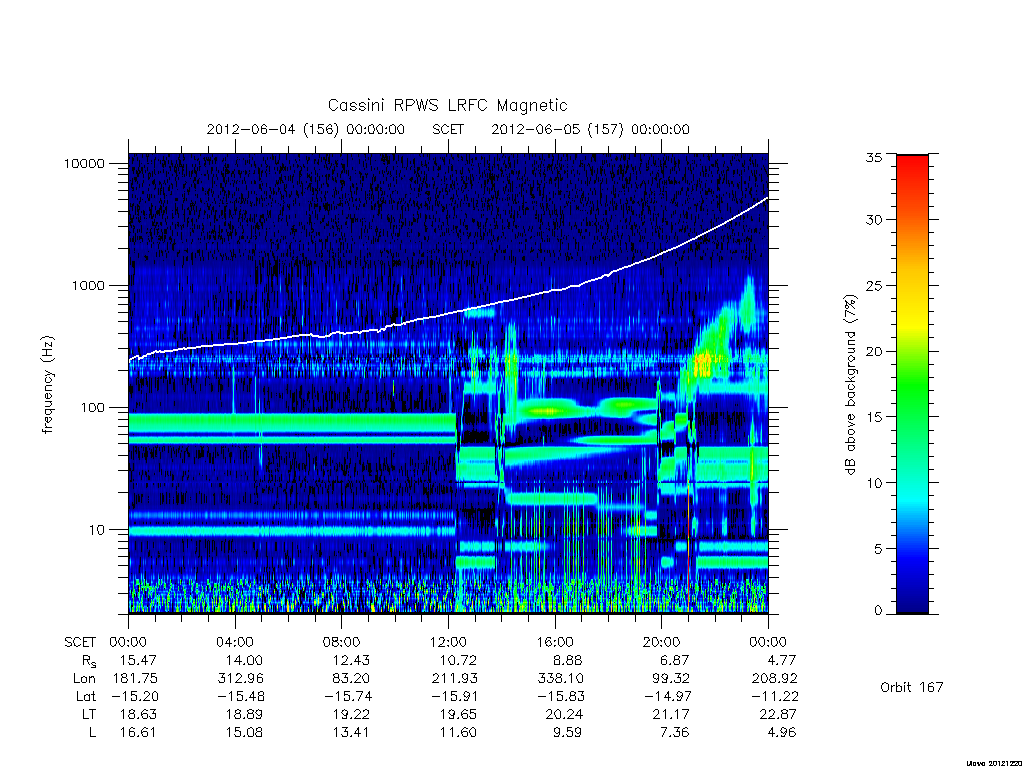Click the color bar legend
Screen dimensions: 1024x768
pos(912,384)
